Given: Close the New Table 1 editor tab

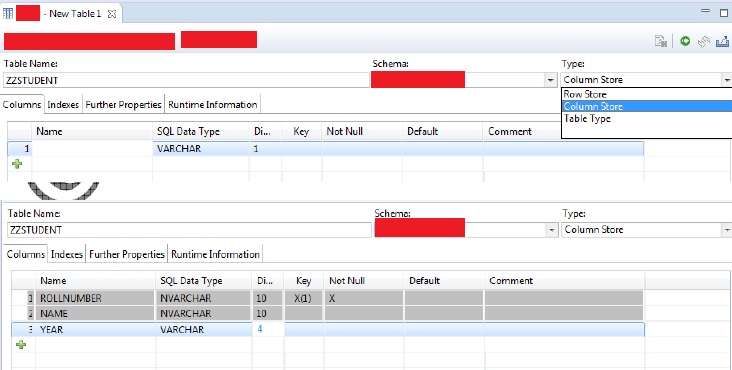Looking at the screenshot, I should (x=112, y=14).
